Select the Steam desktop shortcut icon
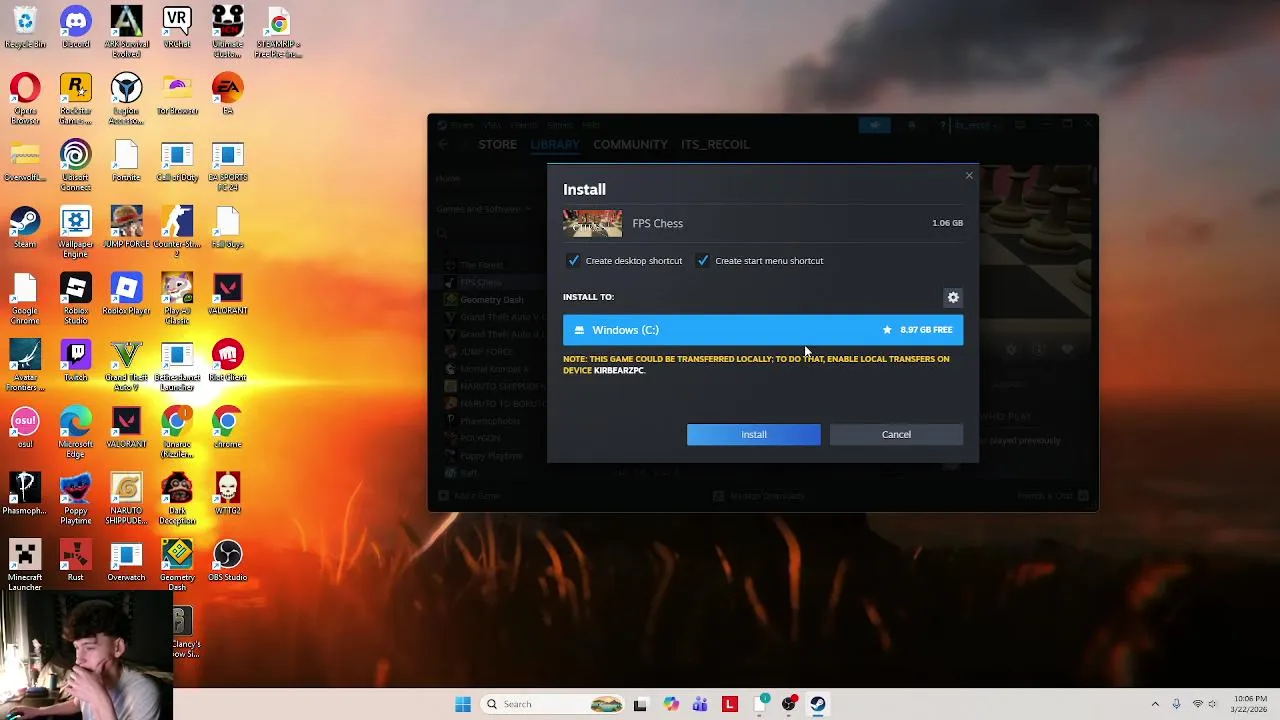The height and width of the screenshot is (720, 1280). click(x=25, y=226)
